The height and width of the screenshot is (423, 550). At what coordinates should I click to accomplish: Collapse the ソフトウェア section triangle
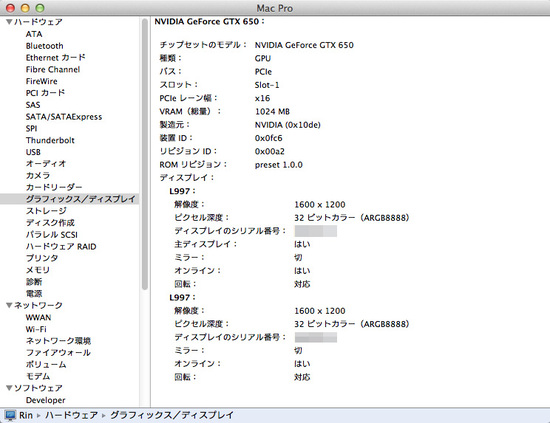pos(9,388)
